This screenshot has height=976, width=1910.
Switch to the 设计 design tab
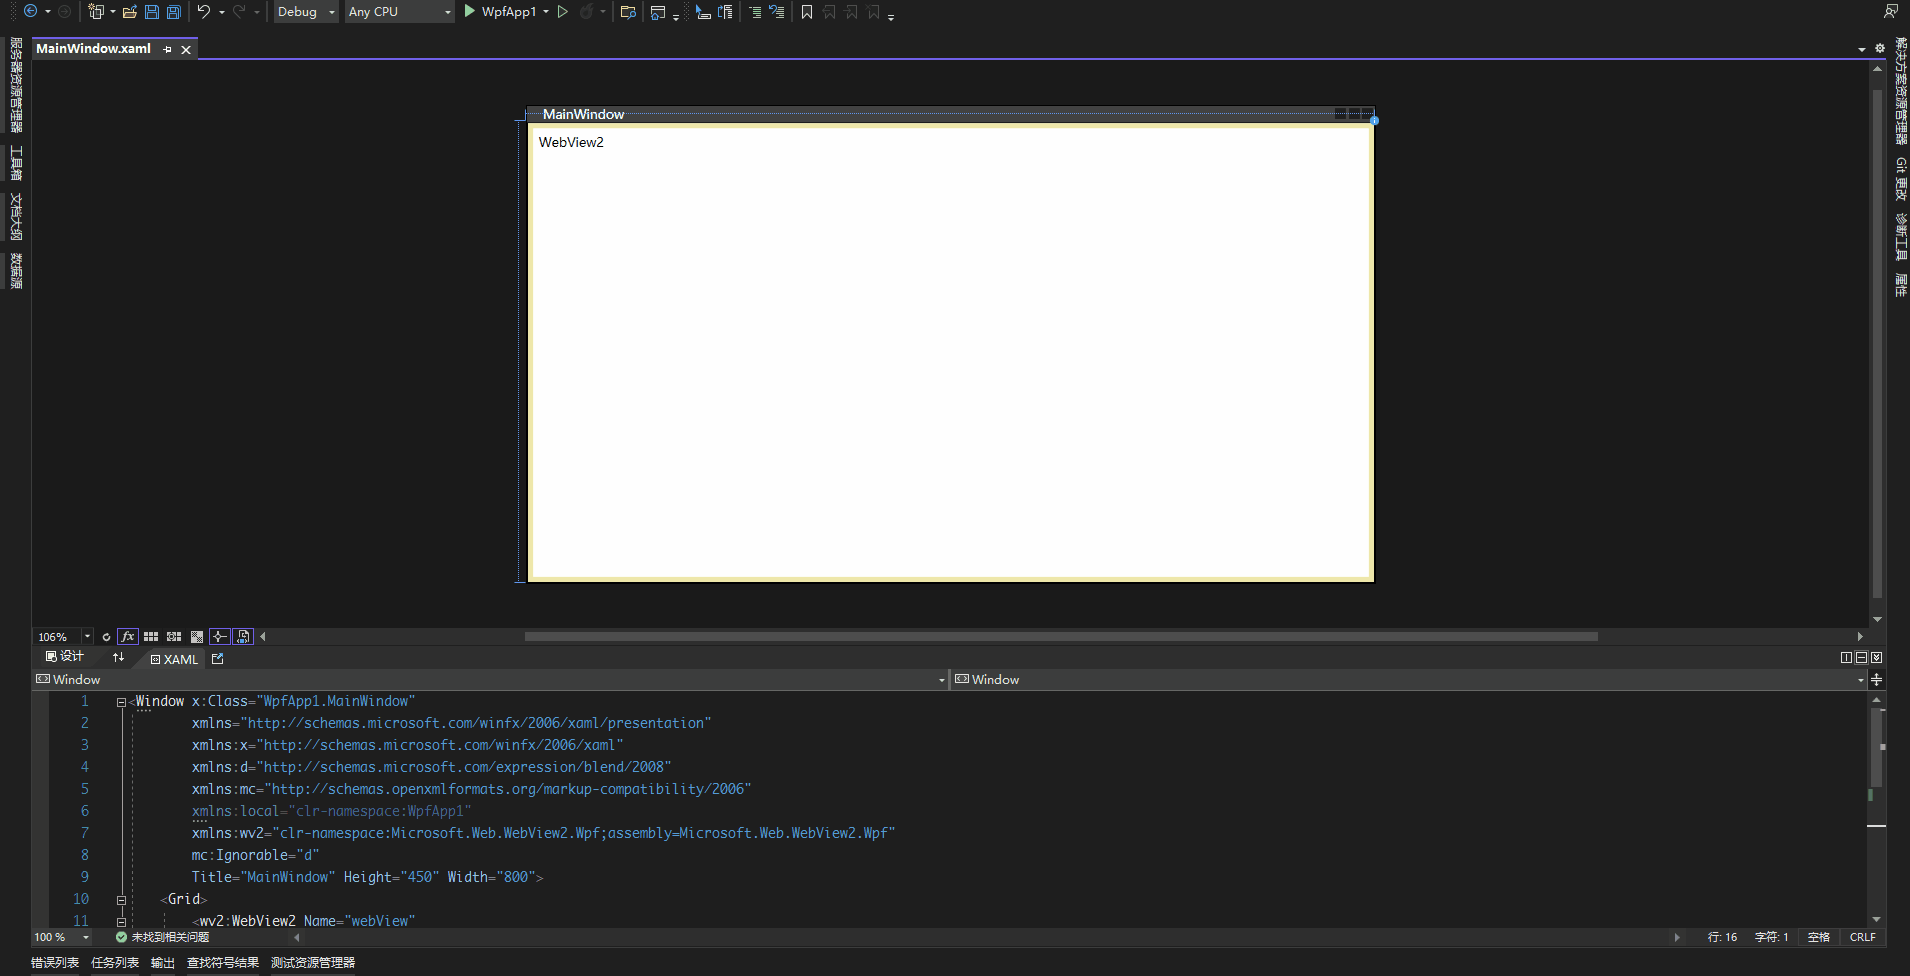pyautogui.click(x=64, y=657)
